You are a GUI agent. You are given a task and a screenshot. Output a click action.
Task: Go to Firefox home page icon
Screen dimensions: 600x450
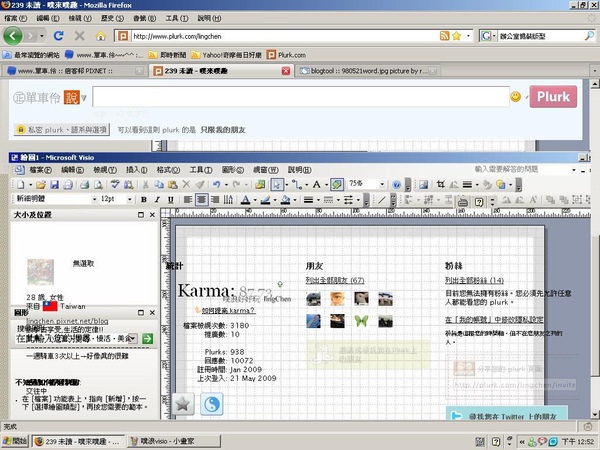(x=101, y=36)
